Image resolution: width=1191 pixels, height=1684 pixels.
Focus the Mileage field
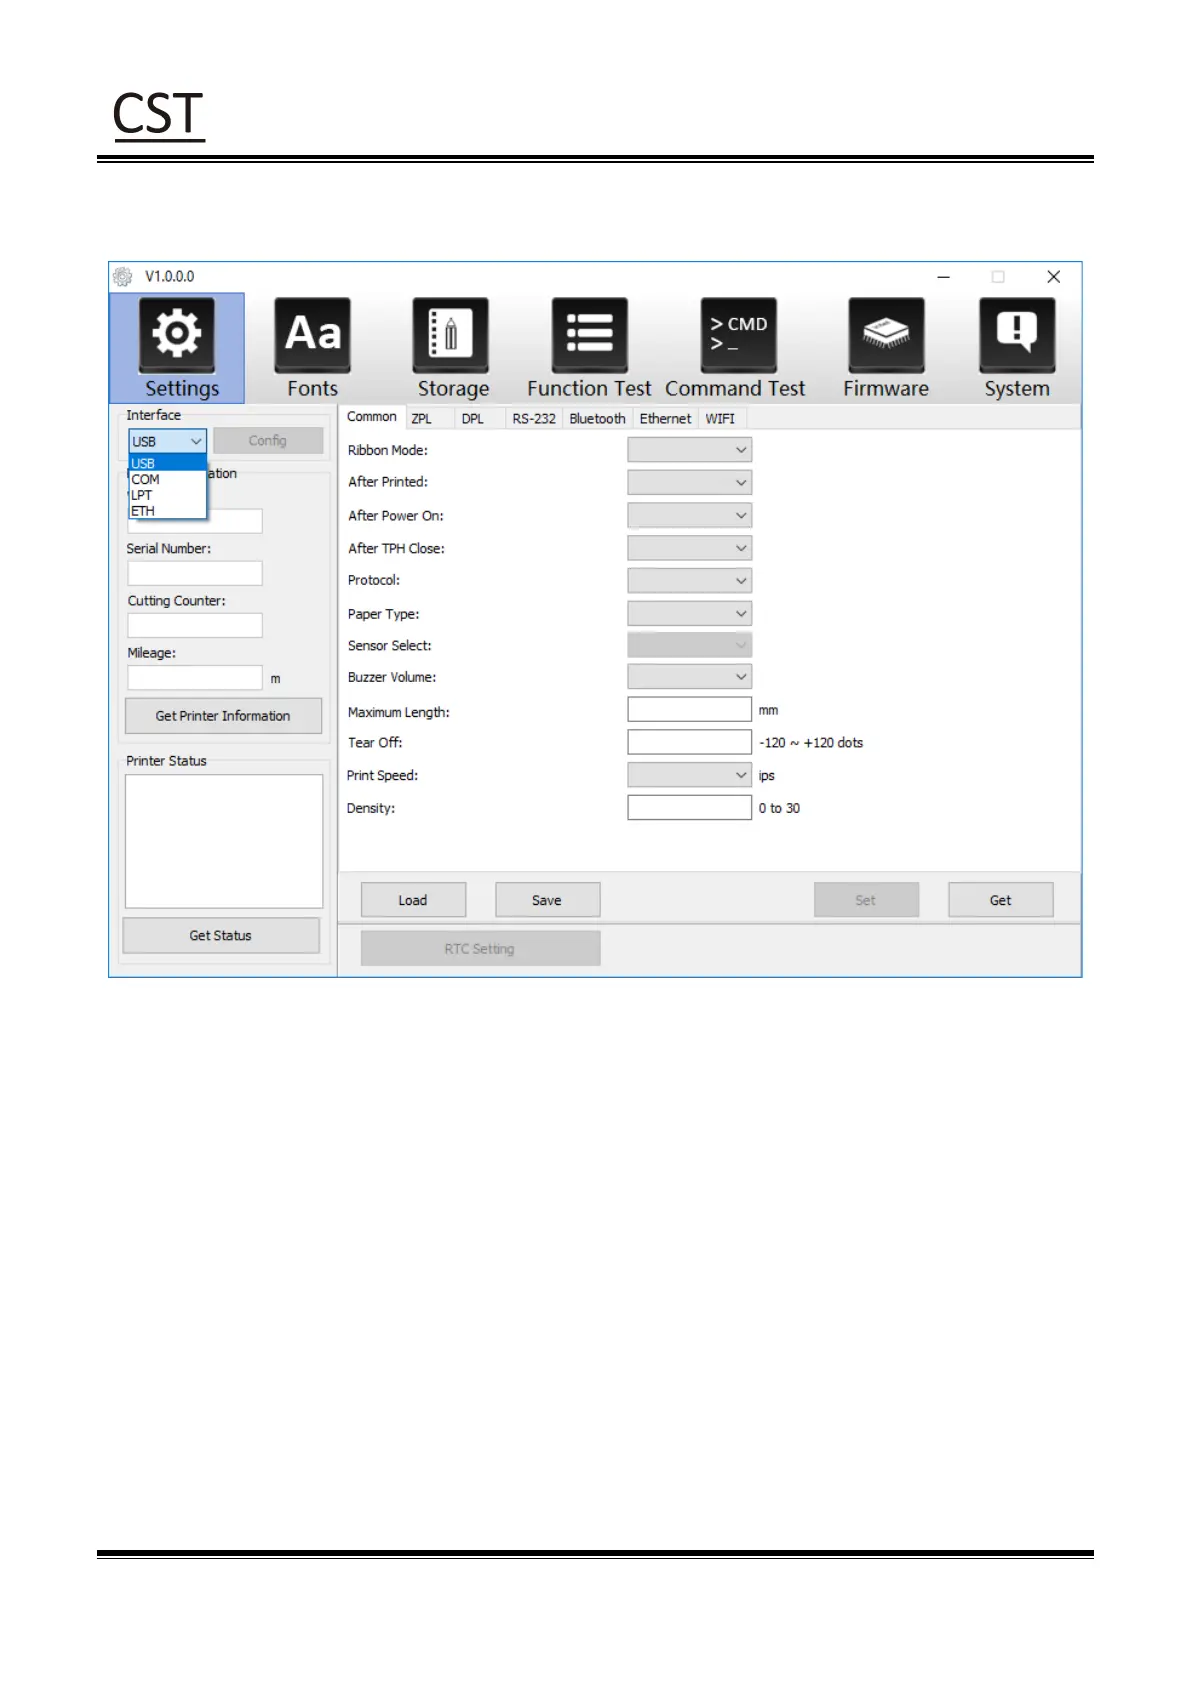click(x=195, y=677)
